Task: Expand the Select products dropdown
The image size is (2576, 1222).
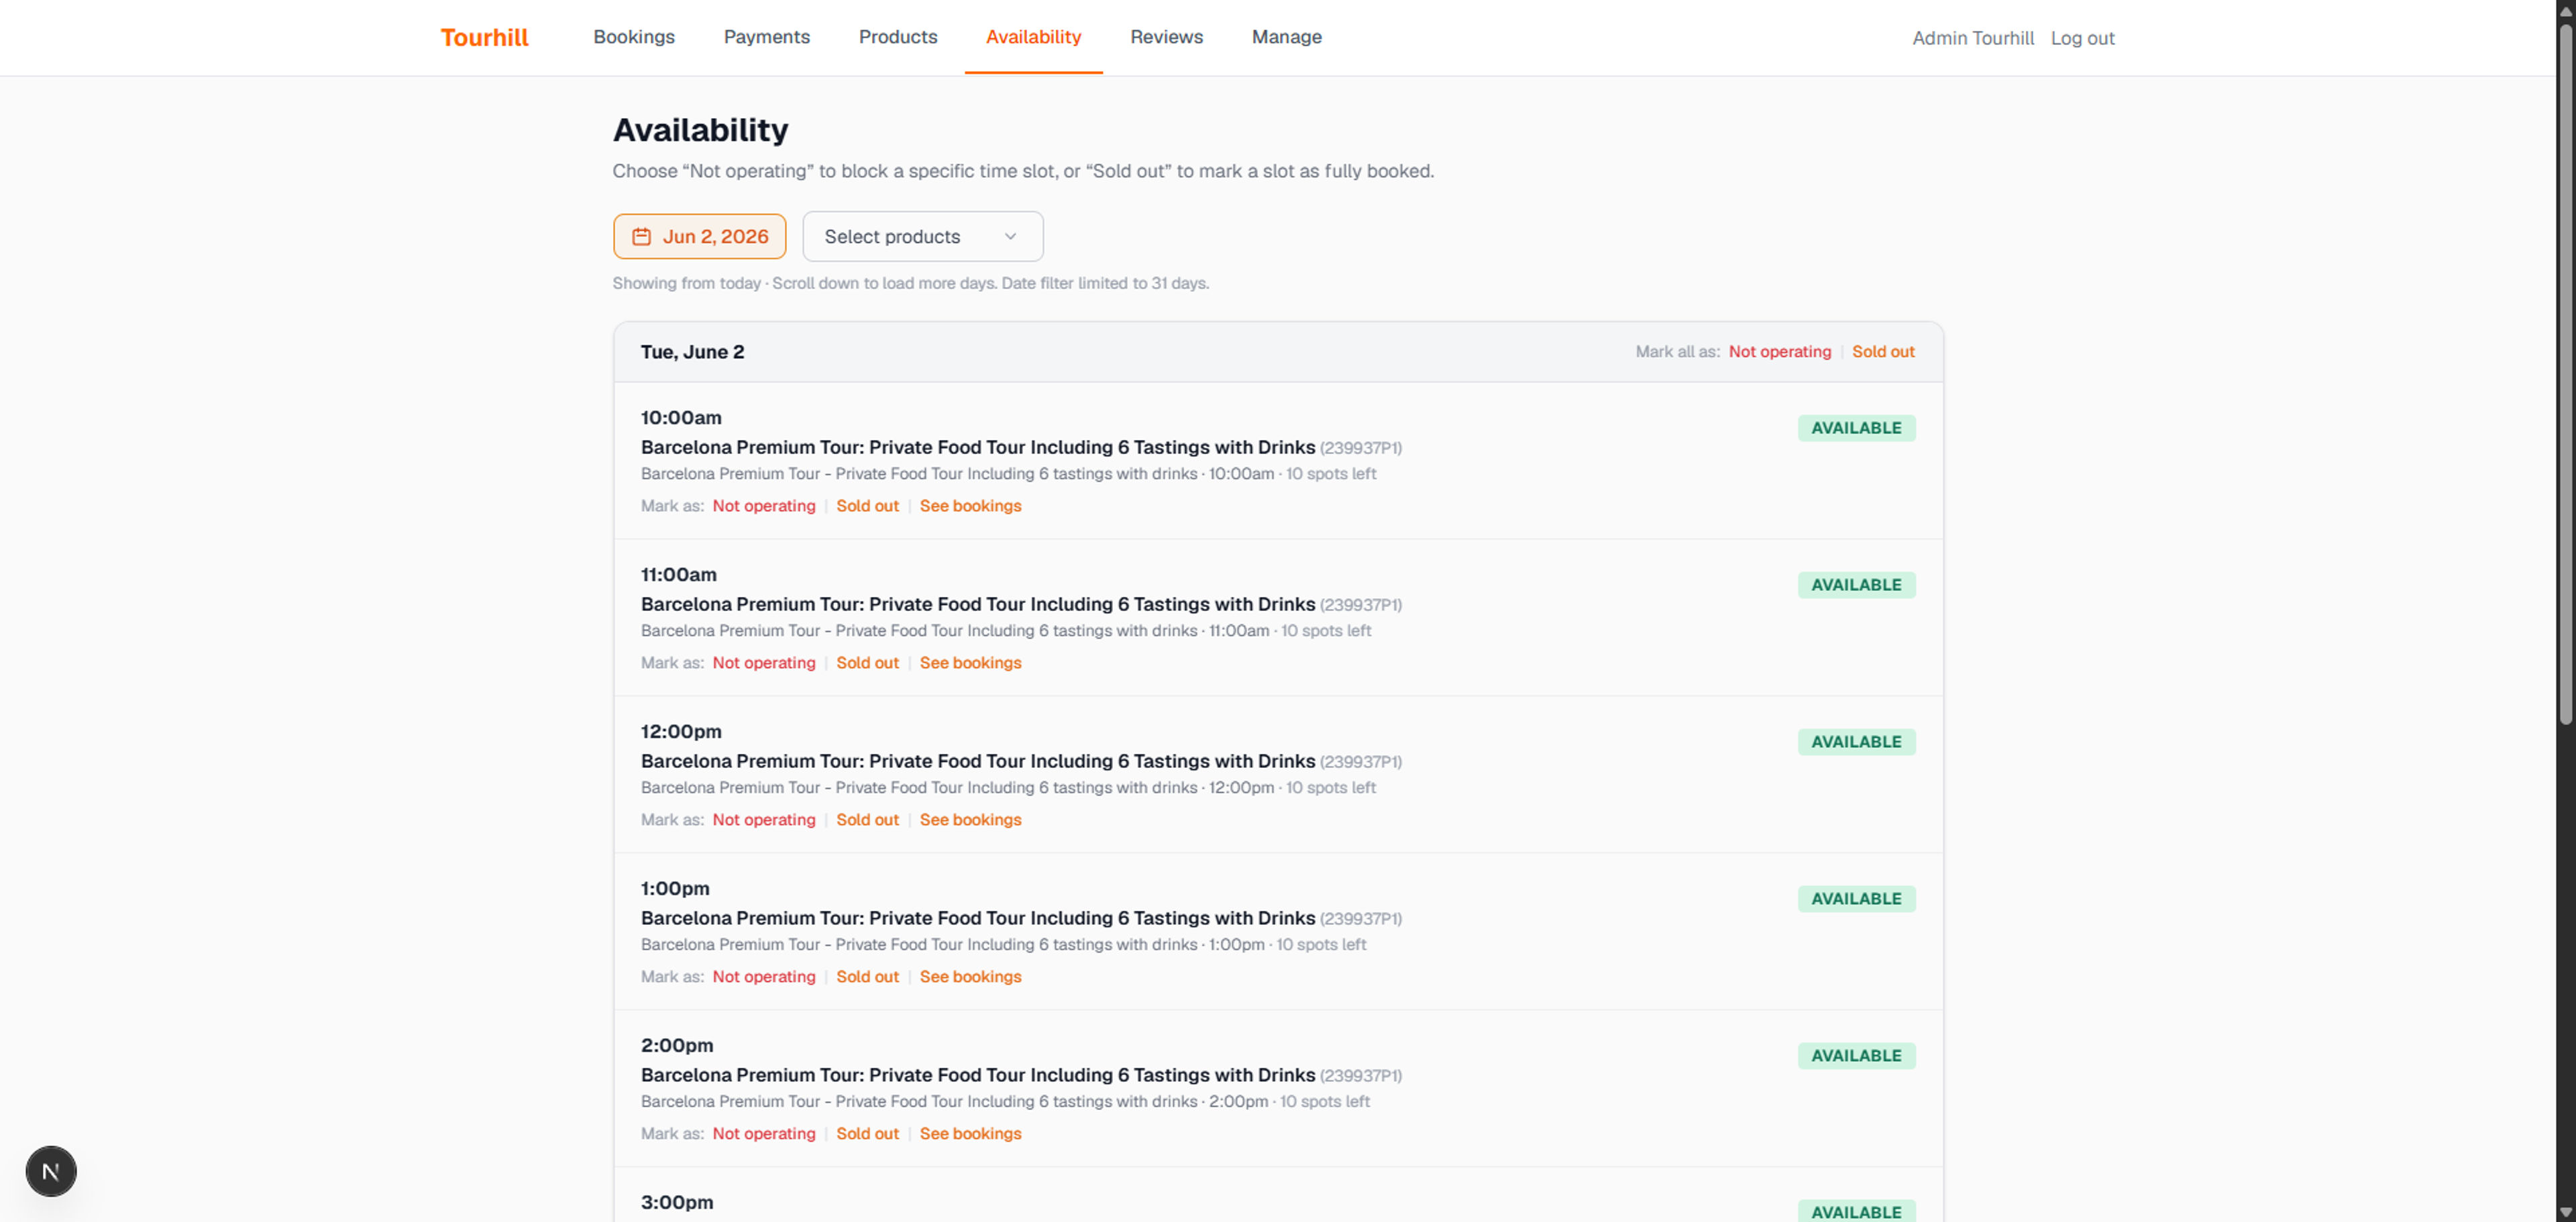Action: (x=922, y=237)
